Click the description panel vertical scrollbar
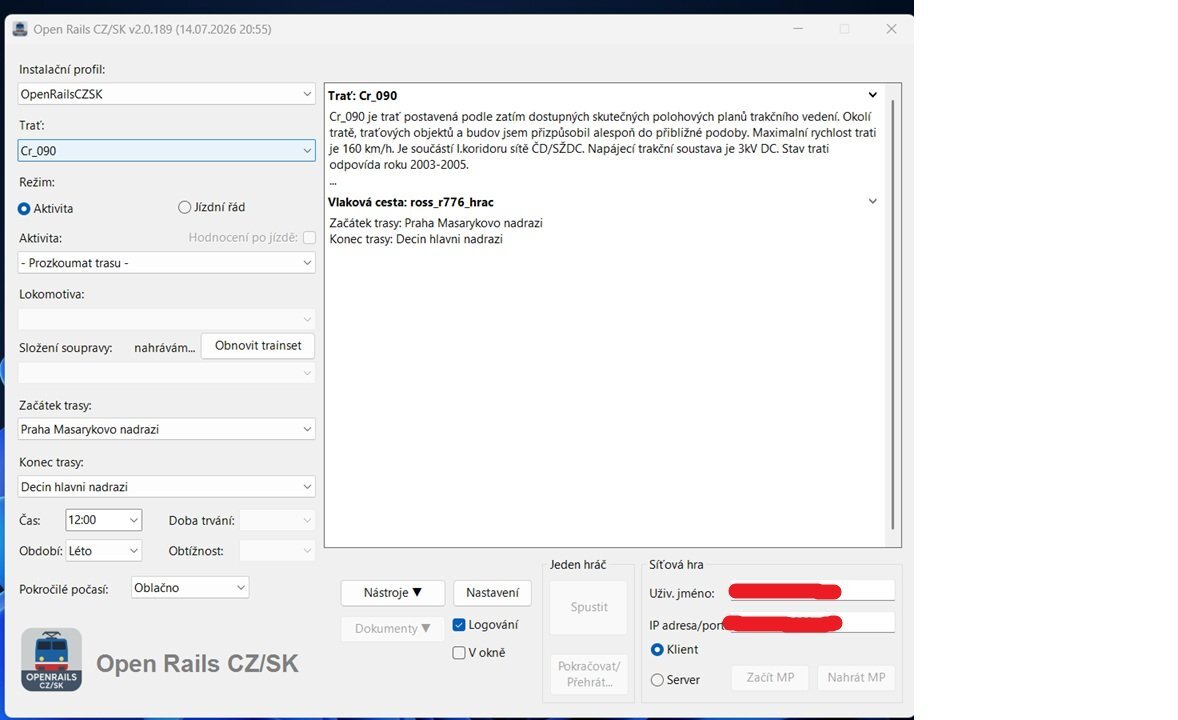The width and height of the screenshot is (1178, 720). (x=893, y=315)
